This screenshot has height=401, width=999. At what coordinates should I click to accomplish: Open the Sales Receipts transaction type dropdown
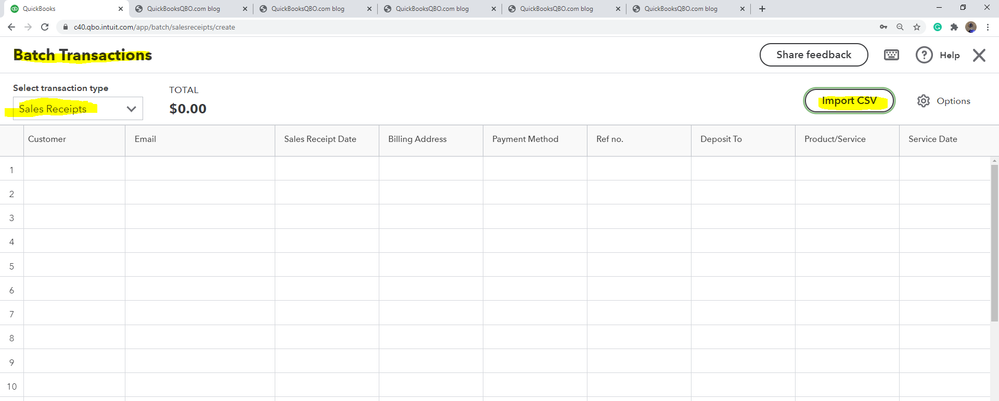pos(78,108)
